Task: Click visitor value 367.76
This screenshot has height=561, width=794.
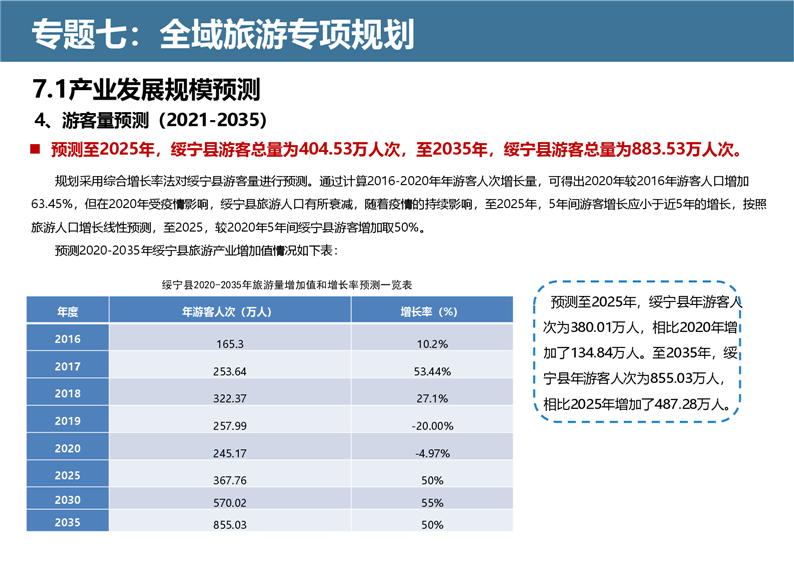Action: (230, 480)
